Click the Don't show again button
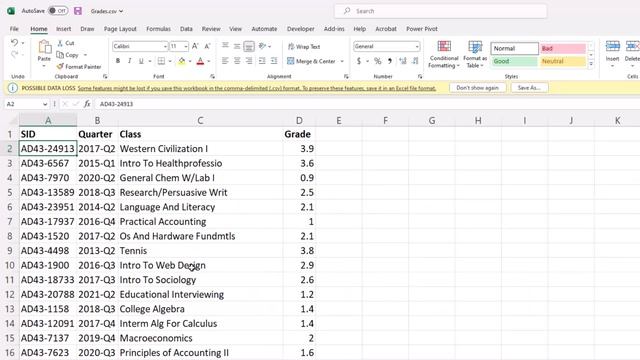The width and height of the screenshot is (640, 360). coord(477,88)
